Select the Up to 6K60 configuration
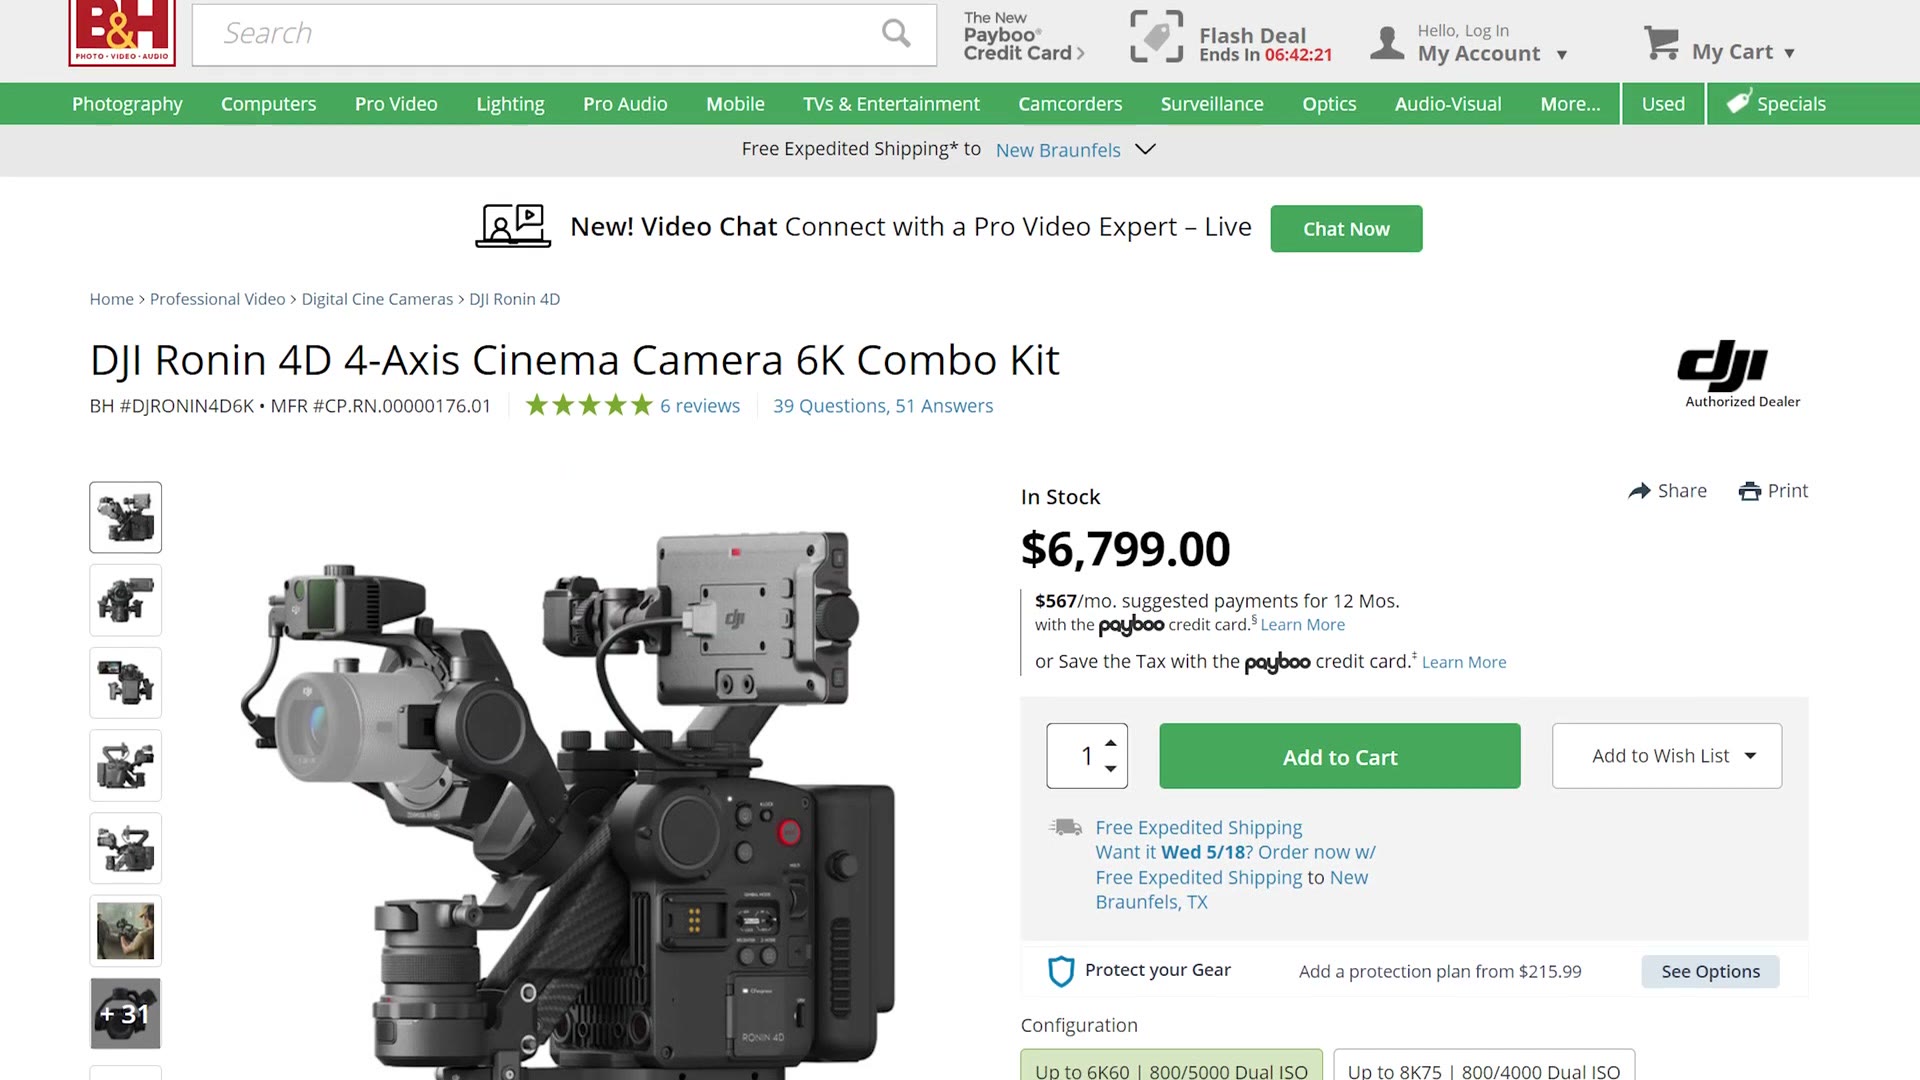The width and height of the screenshot is (1920, 1080). (x=1171, y=1066)
